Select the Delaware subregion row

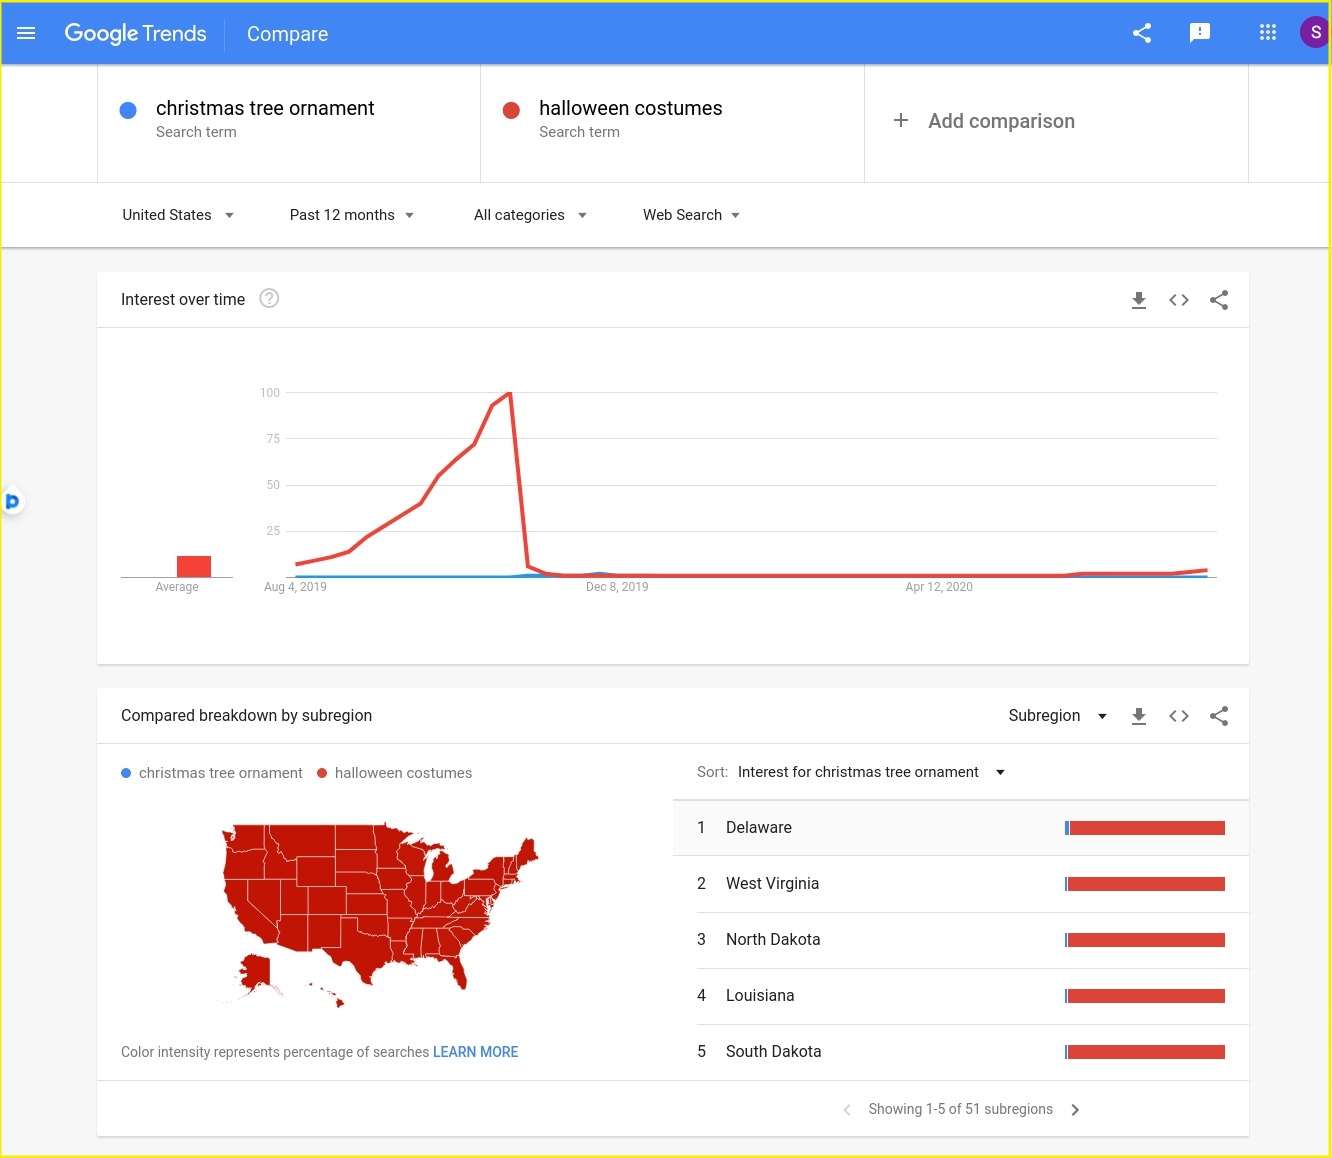[x=961, y=828]
